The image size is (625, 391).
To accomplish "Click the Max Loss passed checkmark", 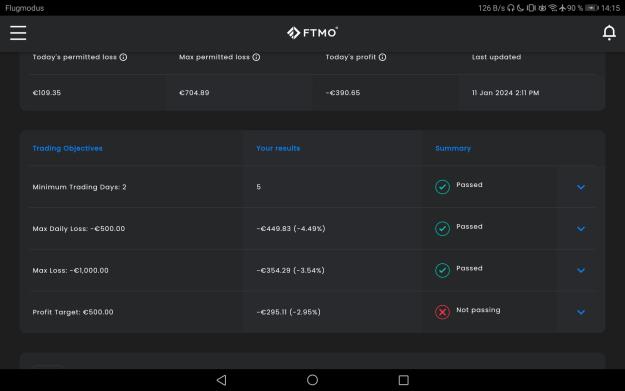I will [x=442, y=270].
